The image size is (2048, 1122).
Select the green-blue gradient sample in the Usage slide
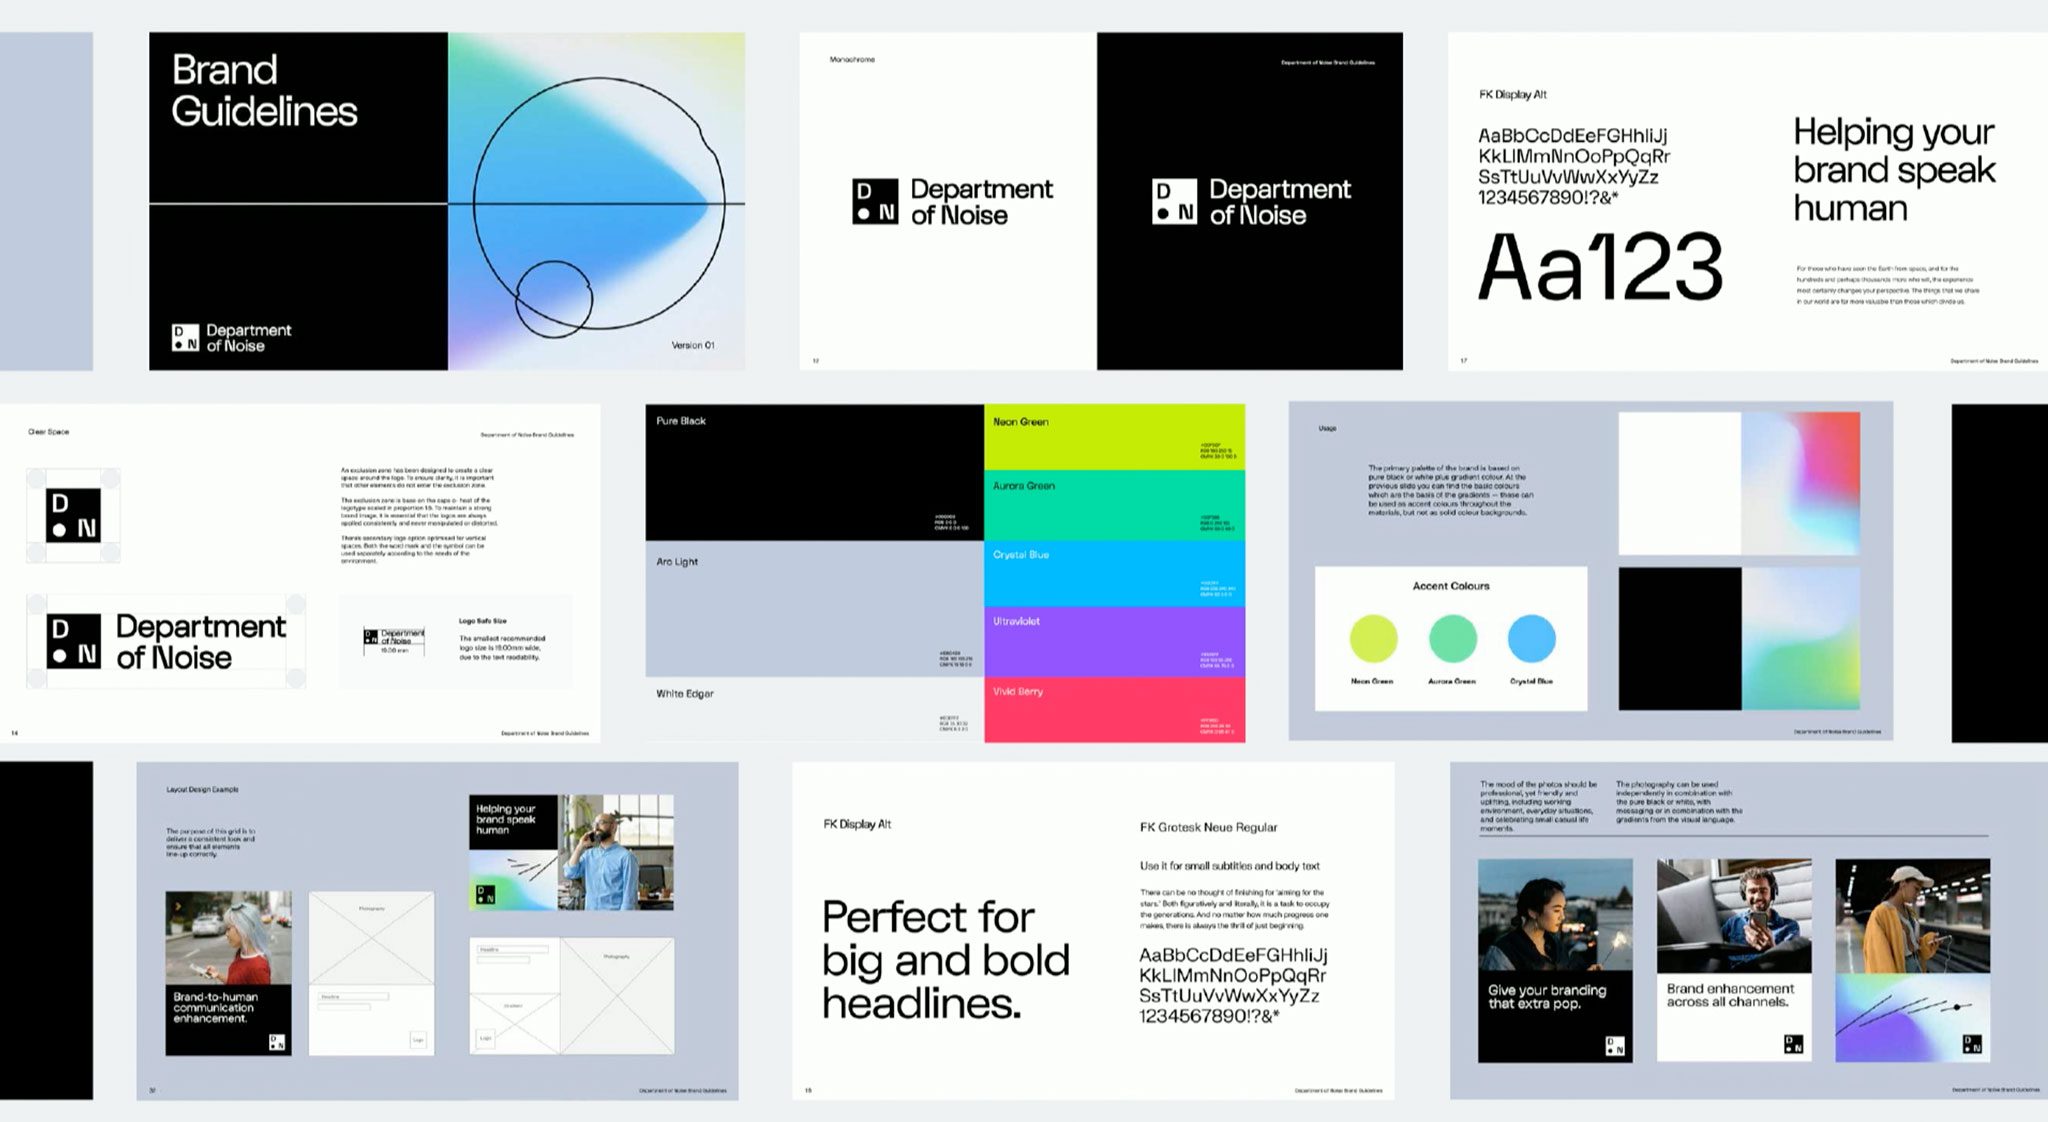click(x=1800, y=639)
